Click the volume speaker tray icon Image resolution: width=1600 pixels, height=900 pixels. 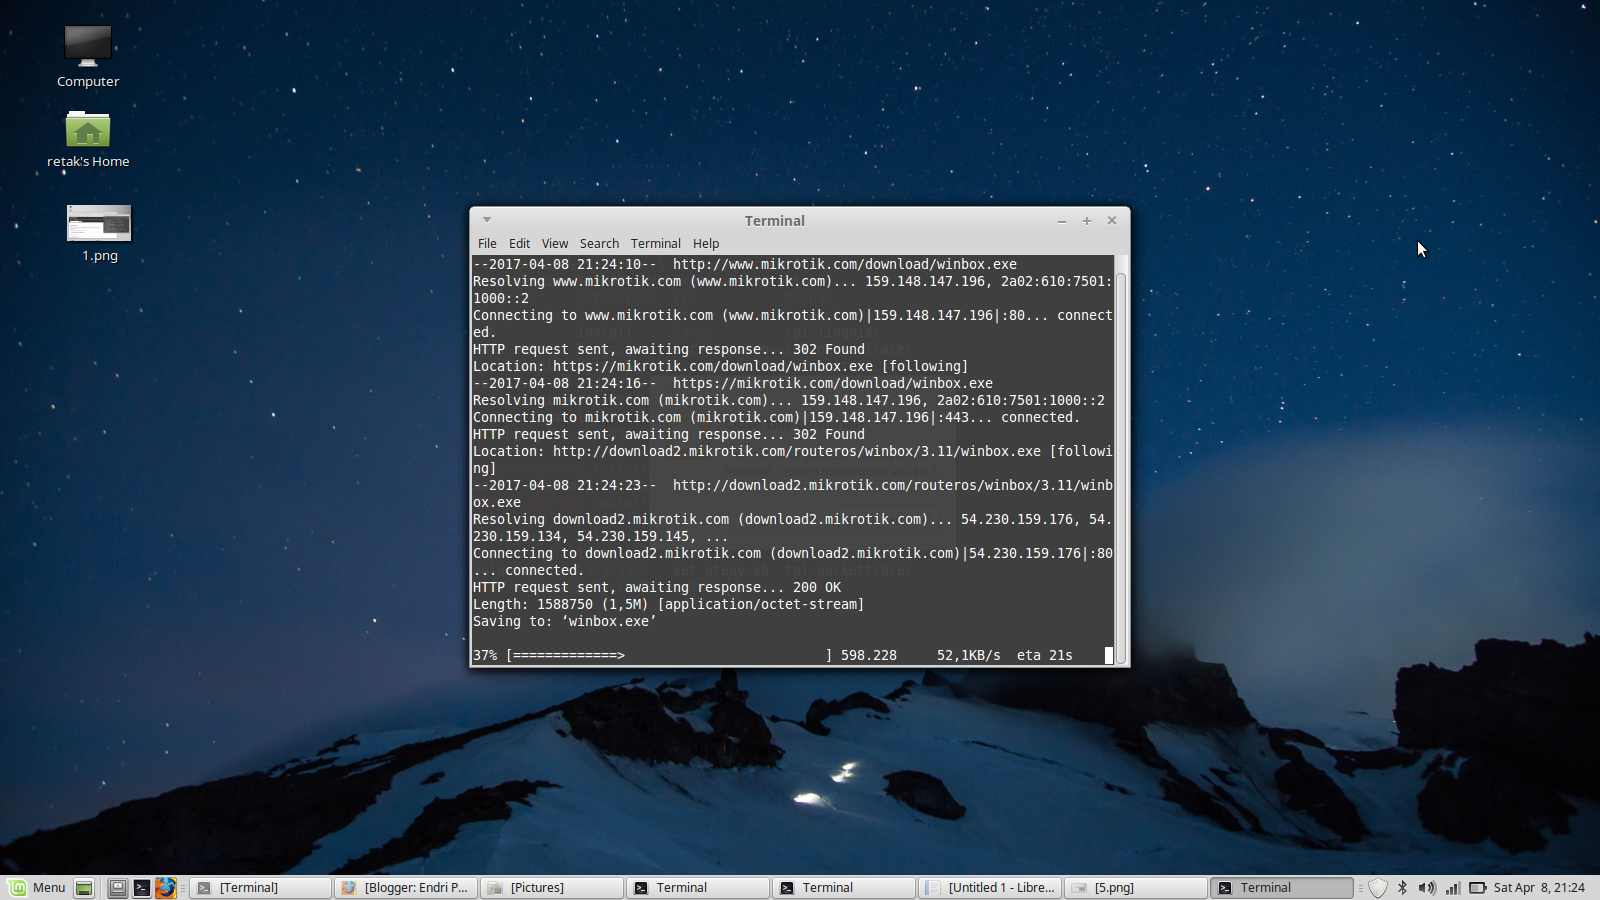click(1427, 887)
